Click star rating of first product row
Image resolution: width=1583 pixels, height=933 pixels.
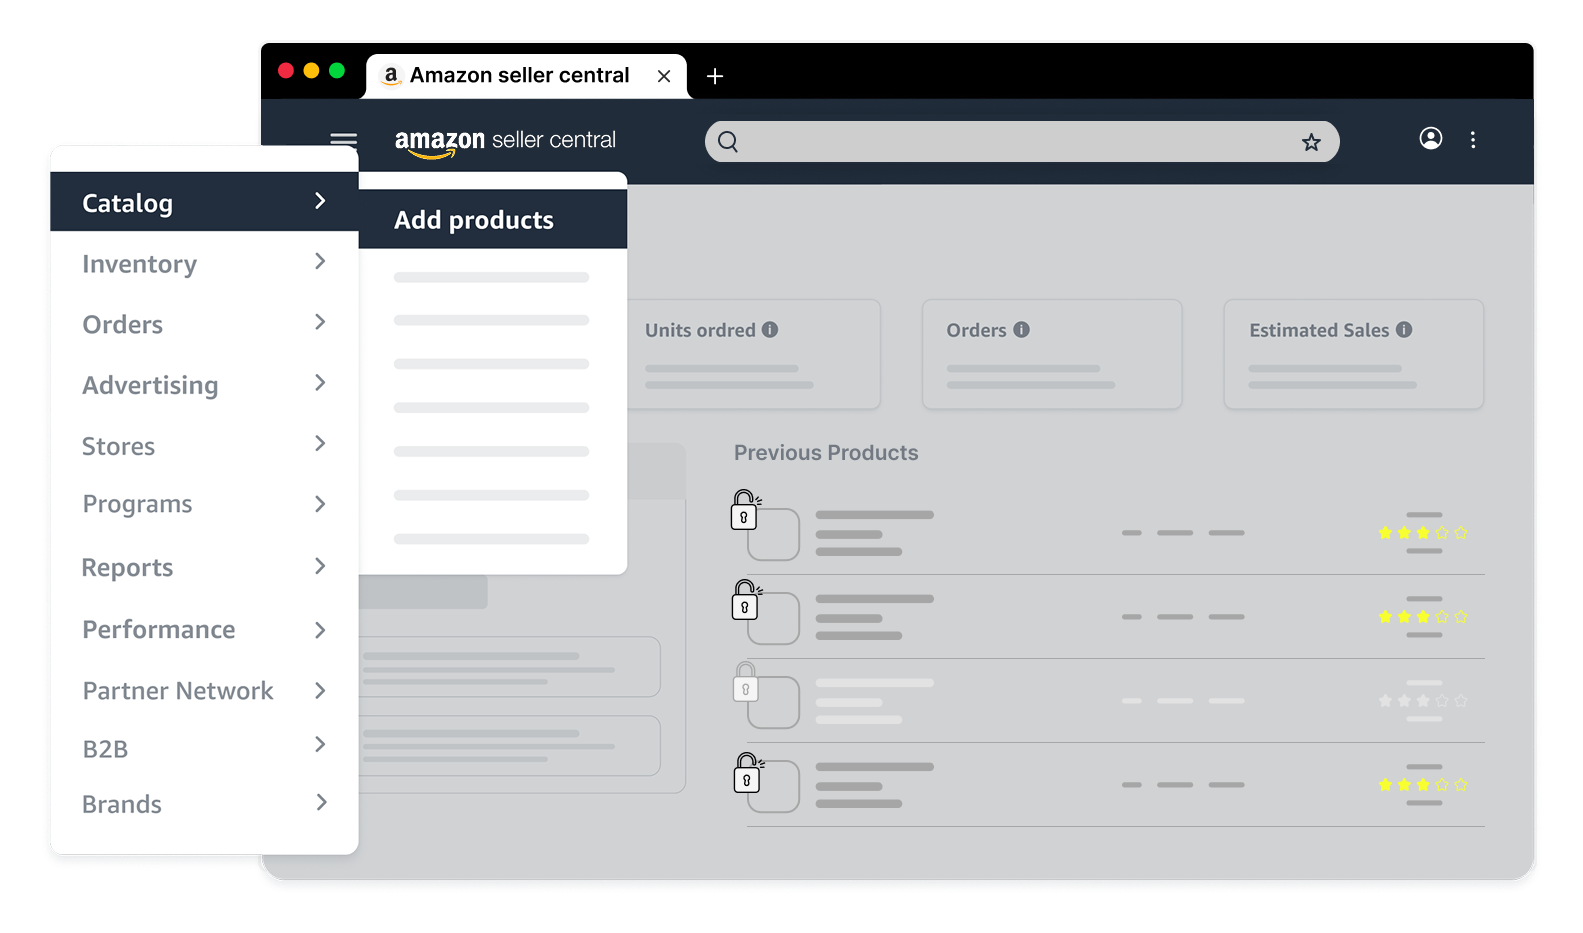pyautogui.click(x=1423, y=533)
